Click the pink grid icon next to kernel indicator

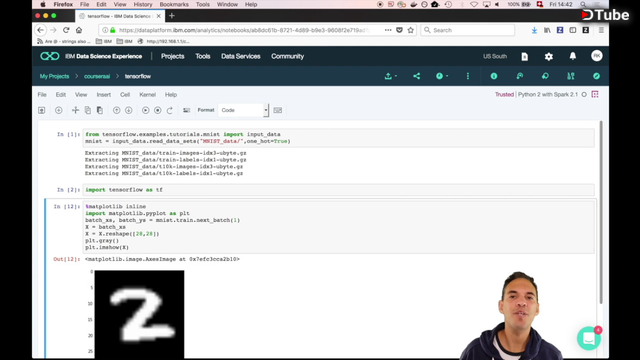point(595,94)
